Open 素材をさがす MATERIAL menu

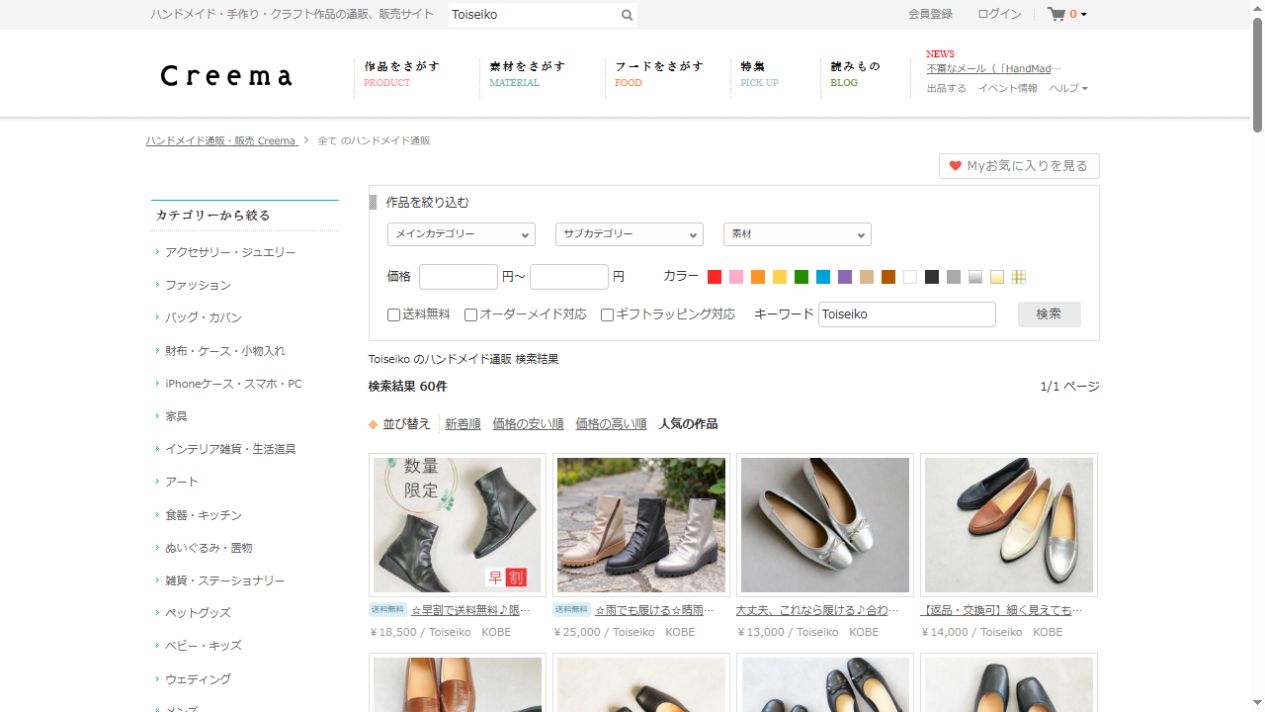[x=527, y=74]
